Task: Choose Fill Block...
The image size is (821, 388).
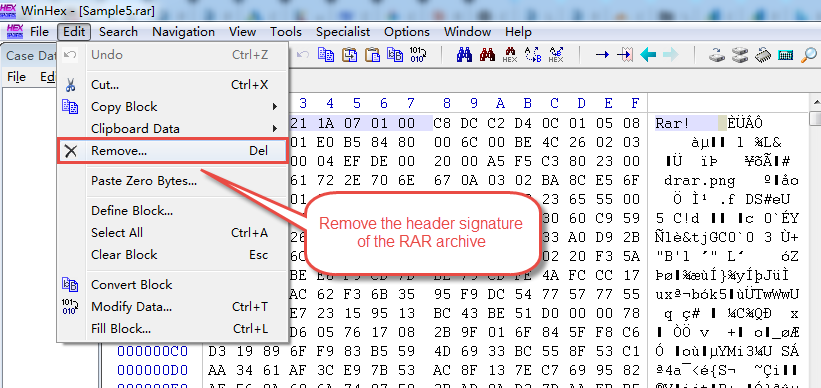Action: click(x=172, y=329)
